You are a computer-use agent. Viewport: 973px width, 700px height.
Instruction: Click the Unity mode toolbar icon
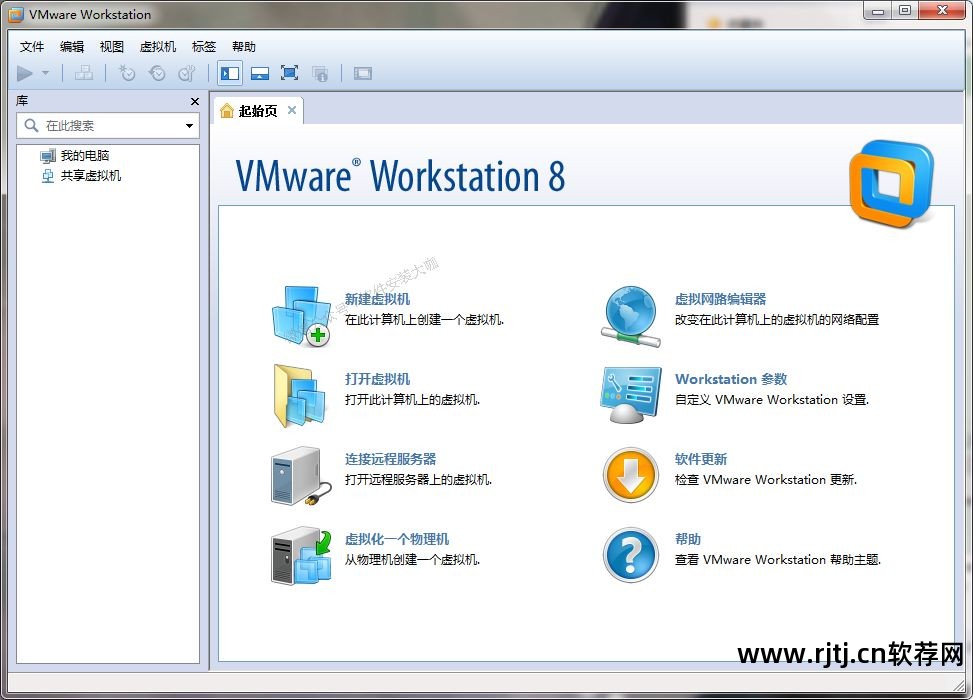tap(320, 74)
